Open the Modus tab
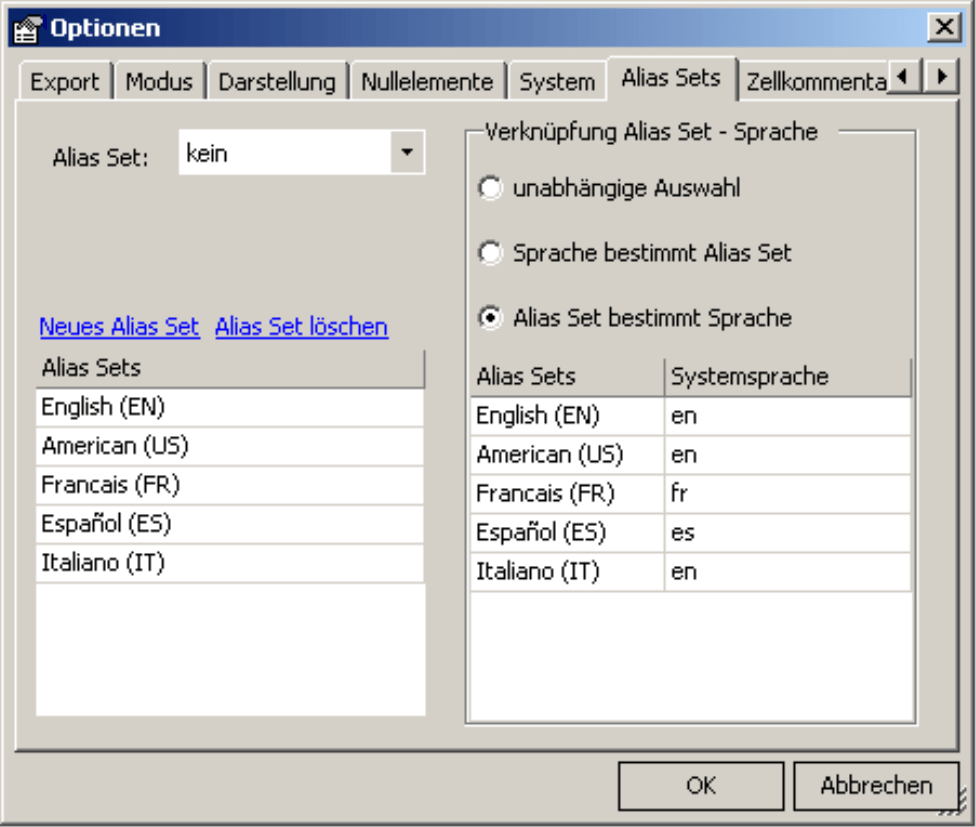 click(159, 82)
